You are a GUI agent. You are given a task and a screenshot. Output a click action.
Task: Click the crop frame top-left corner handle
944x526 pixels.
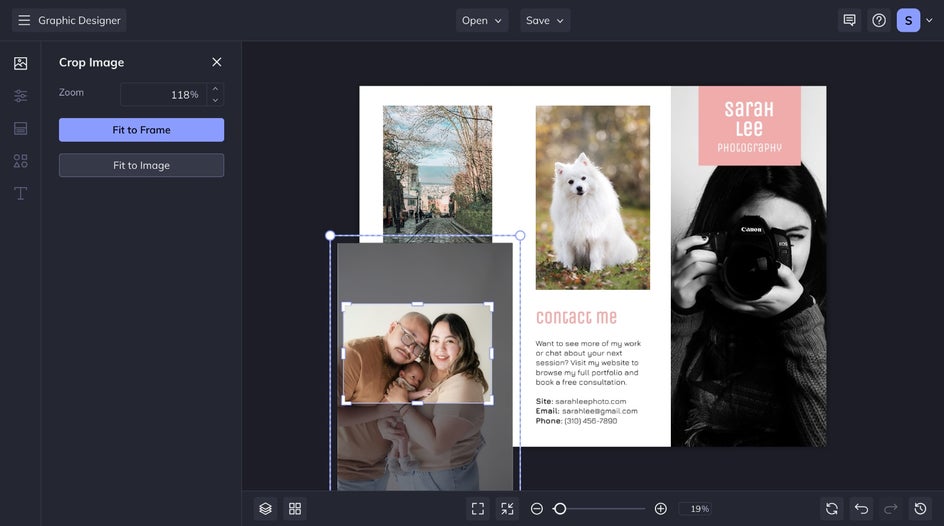[346, 306]
